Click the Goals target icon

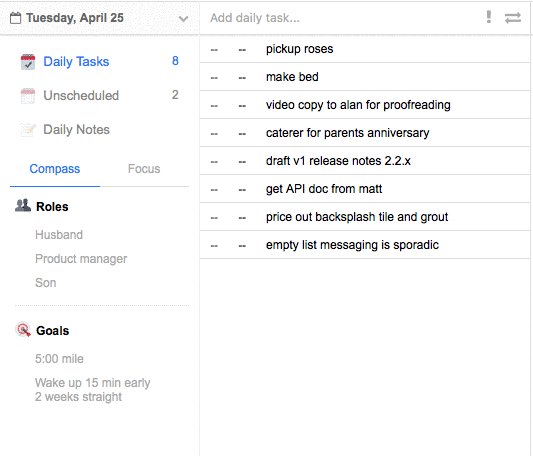[x=23, y=330]
